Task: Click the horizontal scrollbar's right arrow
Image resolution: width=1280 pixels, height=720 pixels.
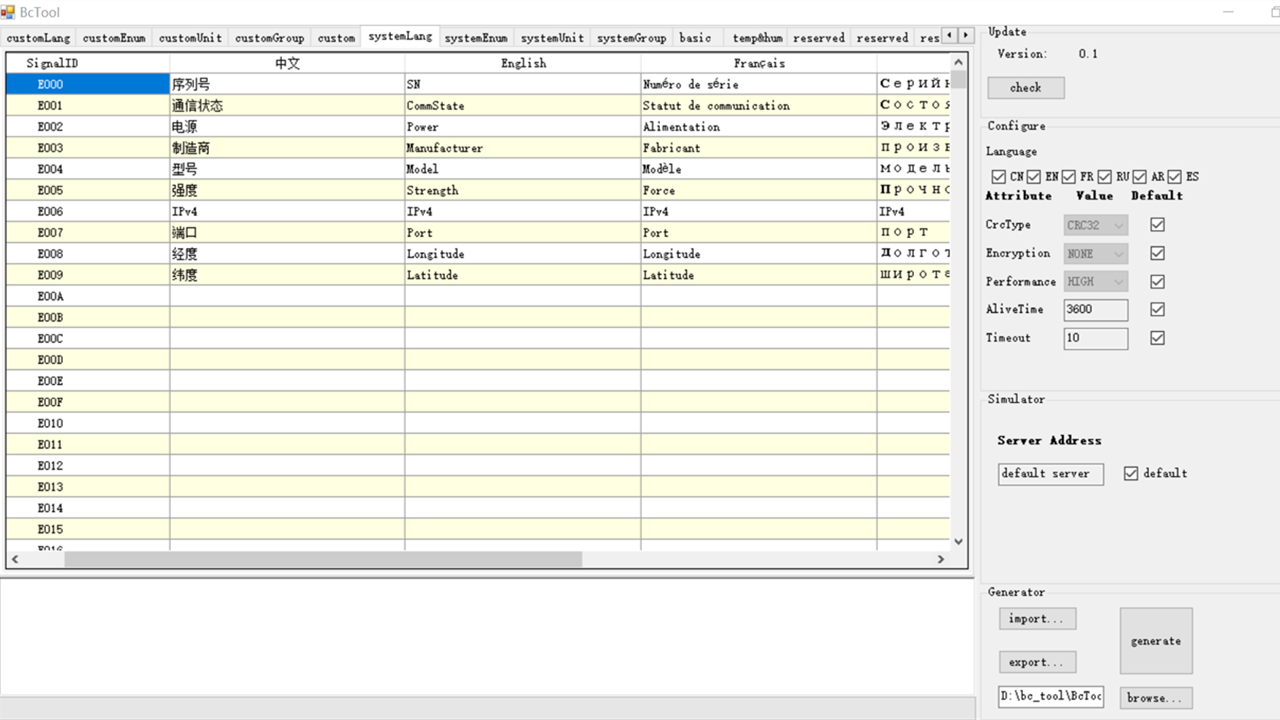Action: [x=941, y=559]
